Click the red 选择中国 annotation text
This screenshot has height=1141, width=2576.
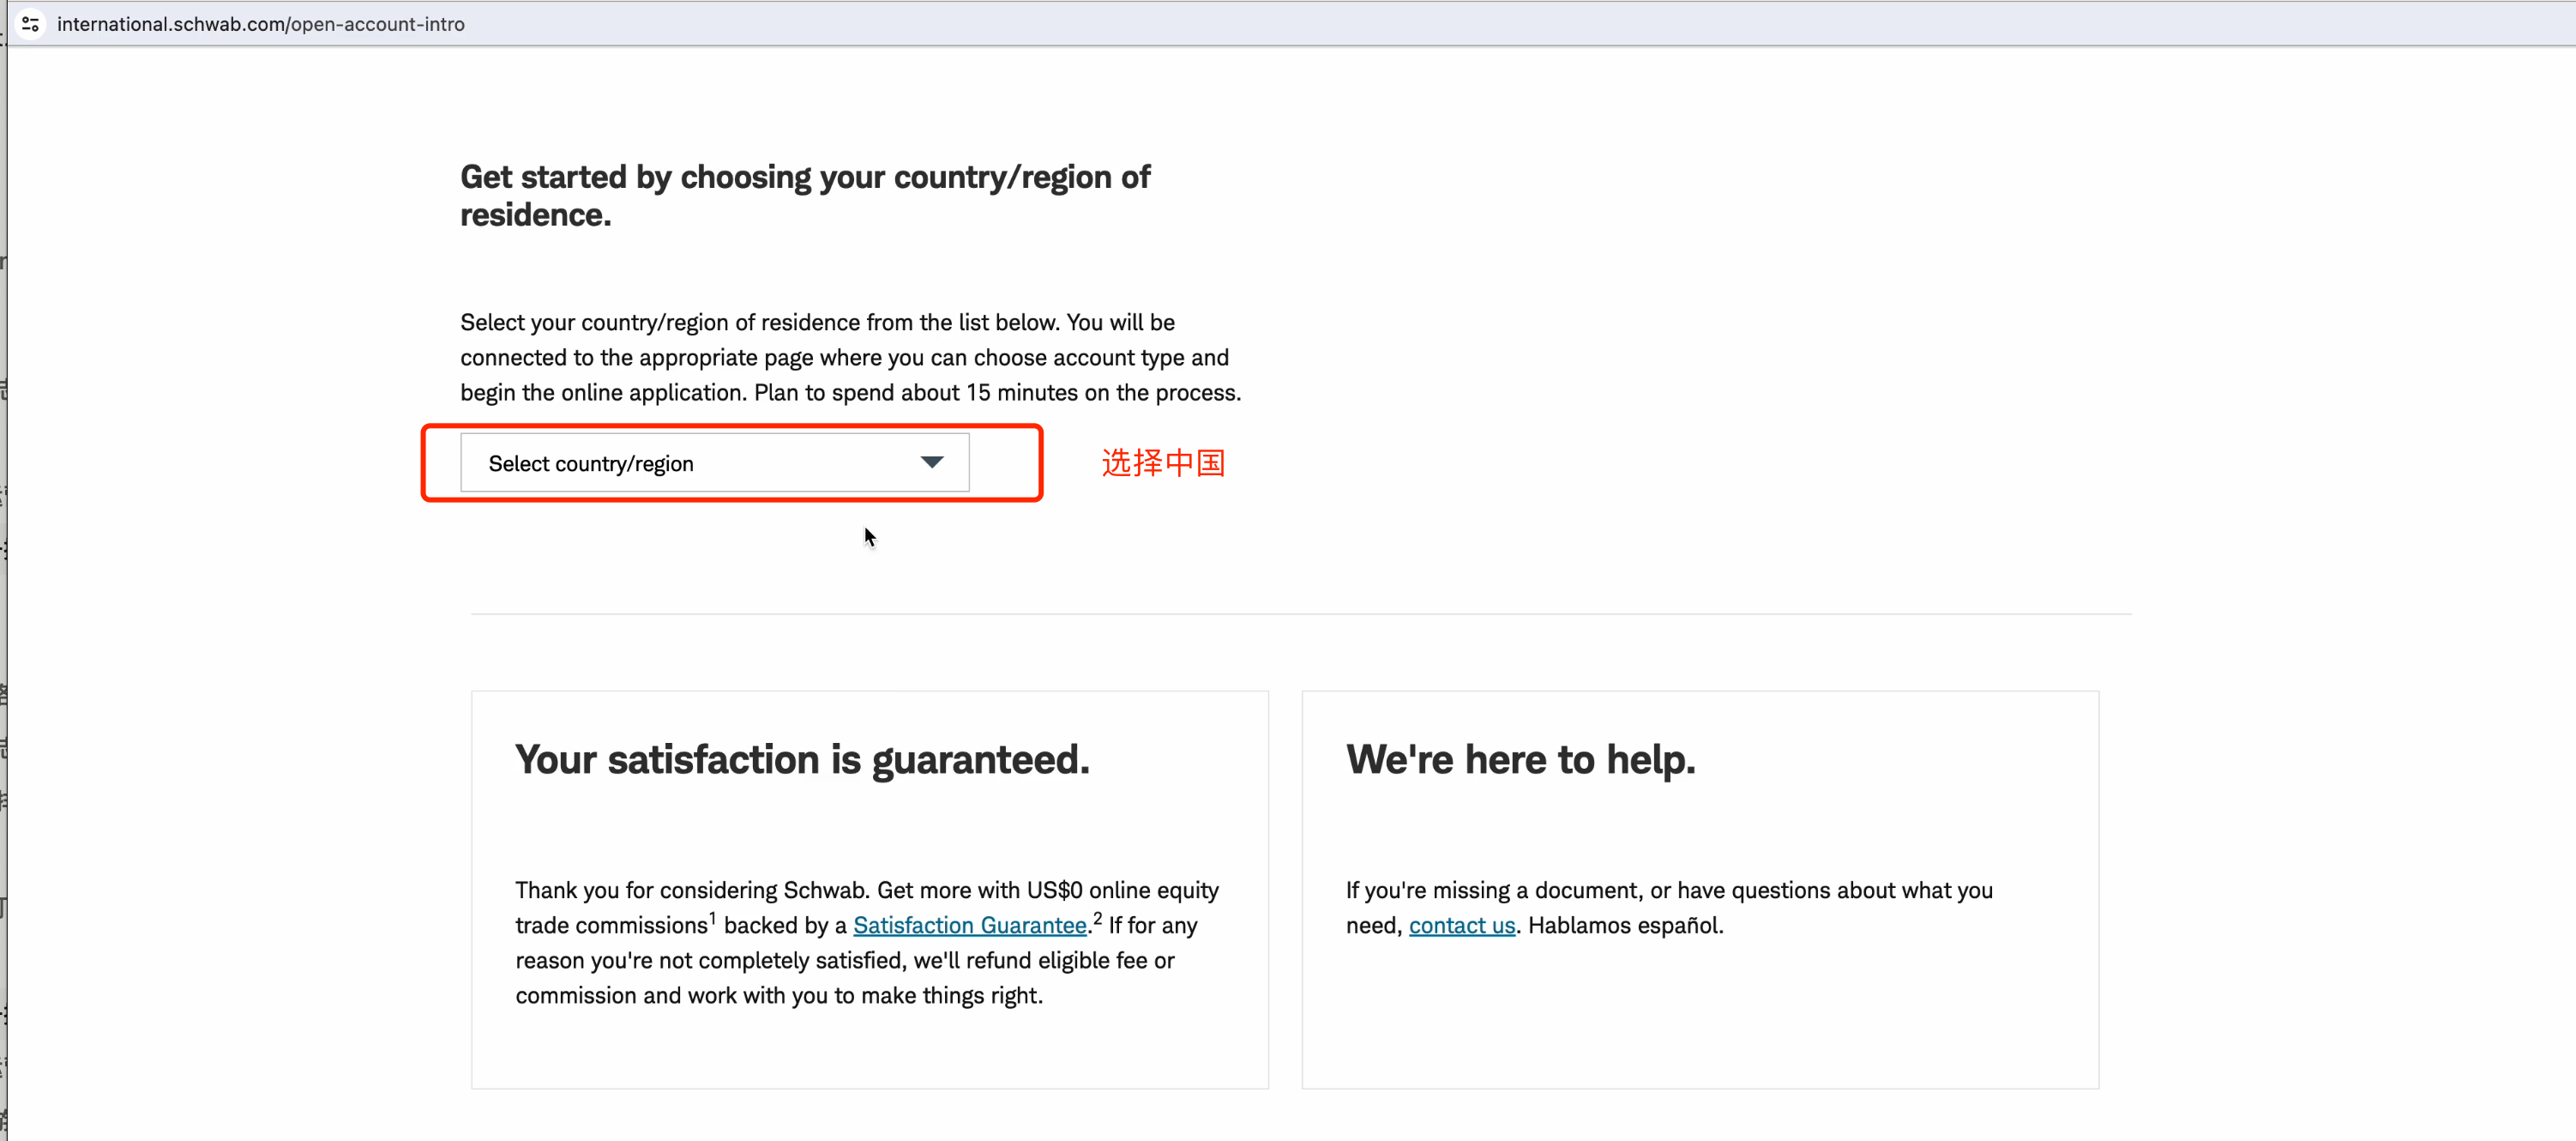[x=1163, y=463]
